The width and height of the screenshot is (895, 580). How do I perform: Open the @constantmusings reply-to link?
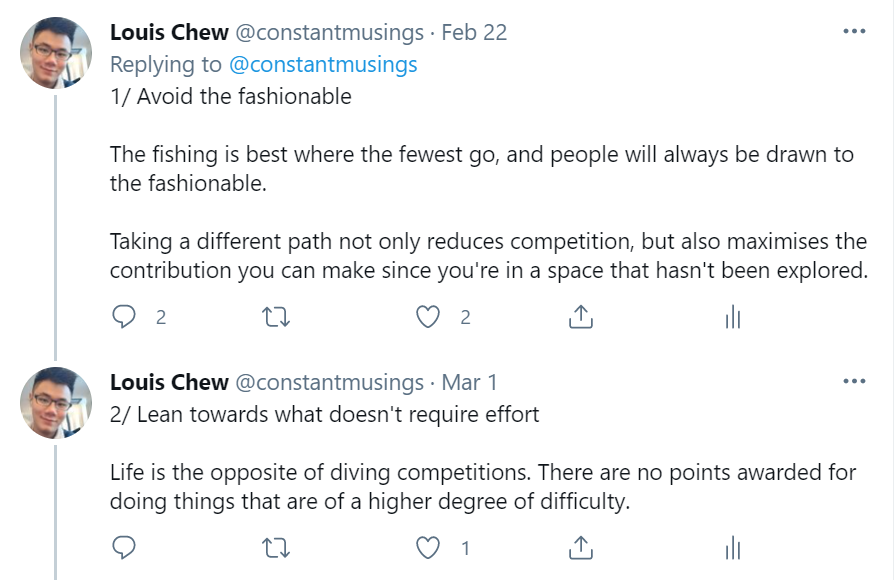point(323,65)
